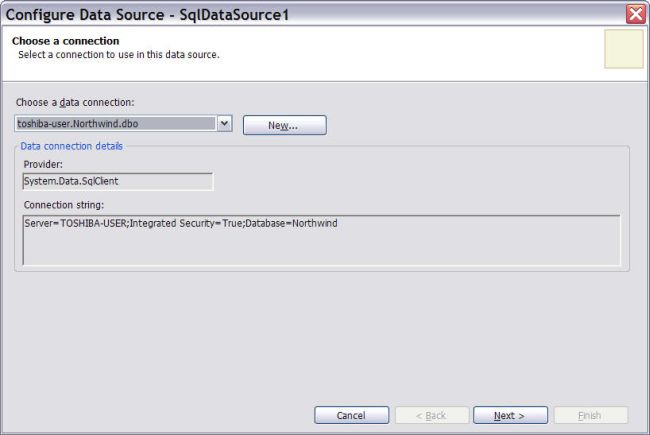This screenshot has width=650, height=435.
Task: Click the Back button
Action: point(430,415)
